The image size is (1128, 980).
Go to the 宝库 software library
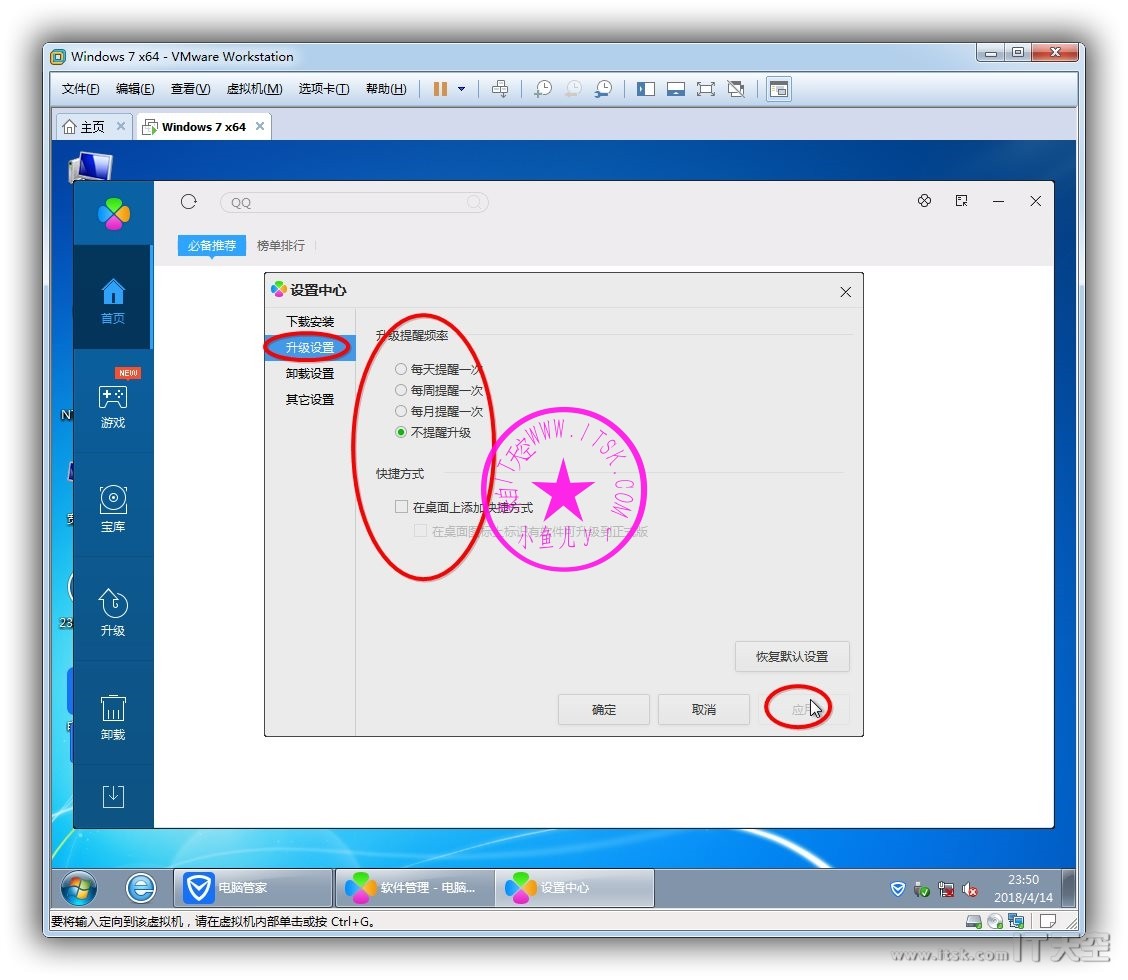click(113, 508)
